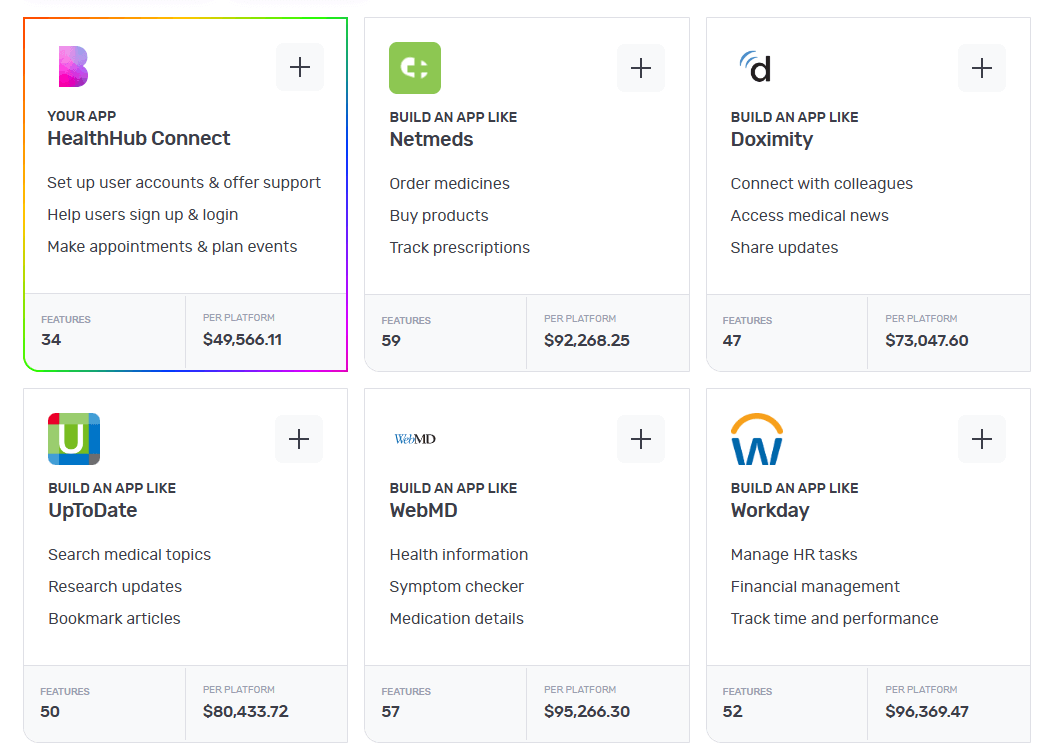Click the $49,566.11 per platform price

point(242,340)
